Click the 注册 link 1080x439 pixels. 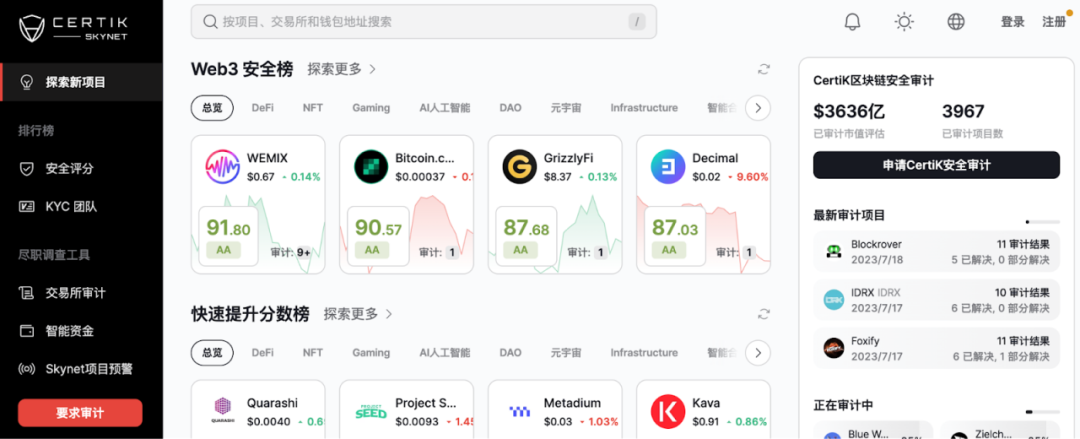point(1055,22)
